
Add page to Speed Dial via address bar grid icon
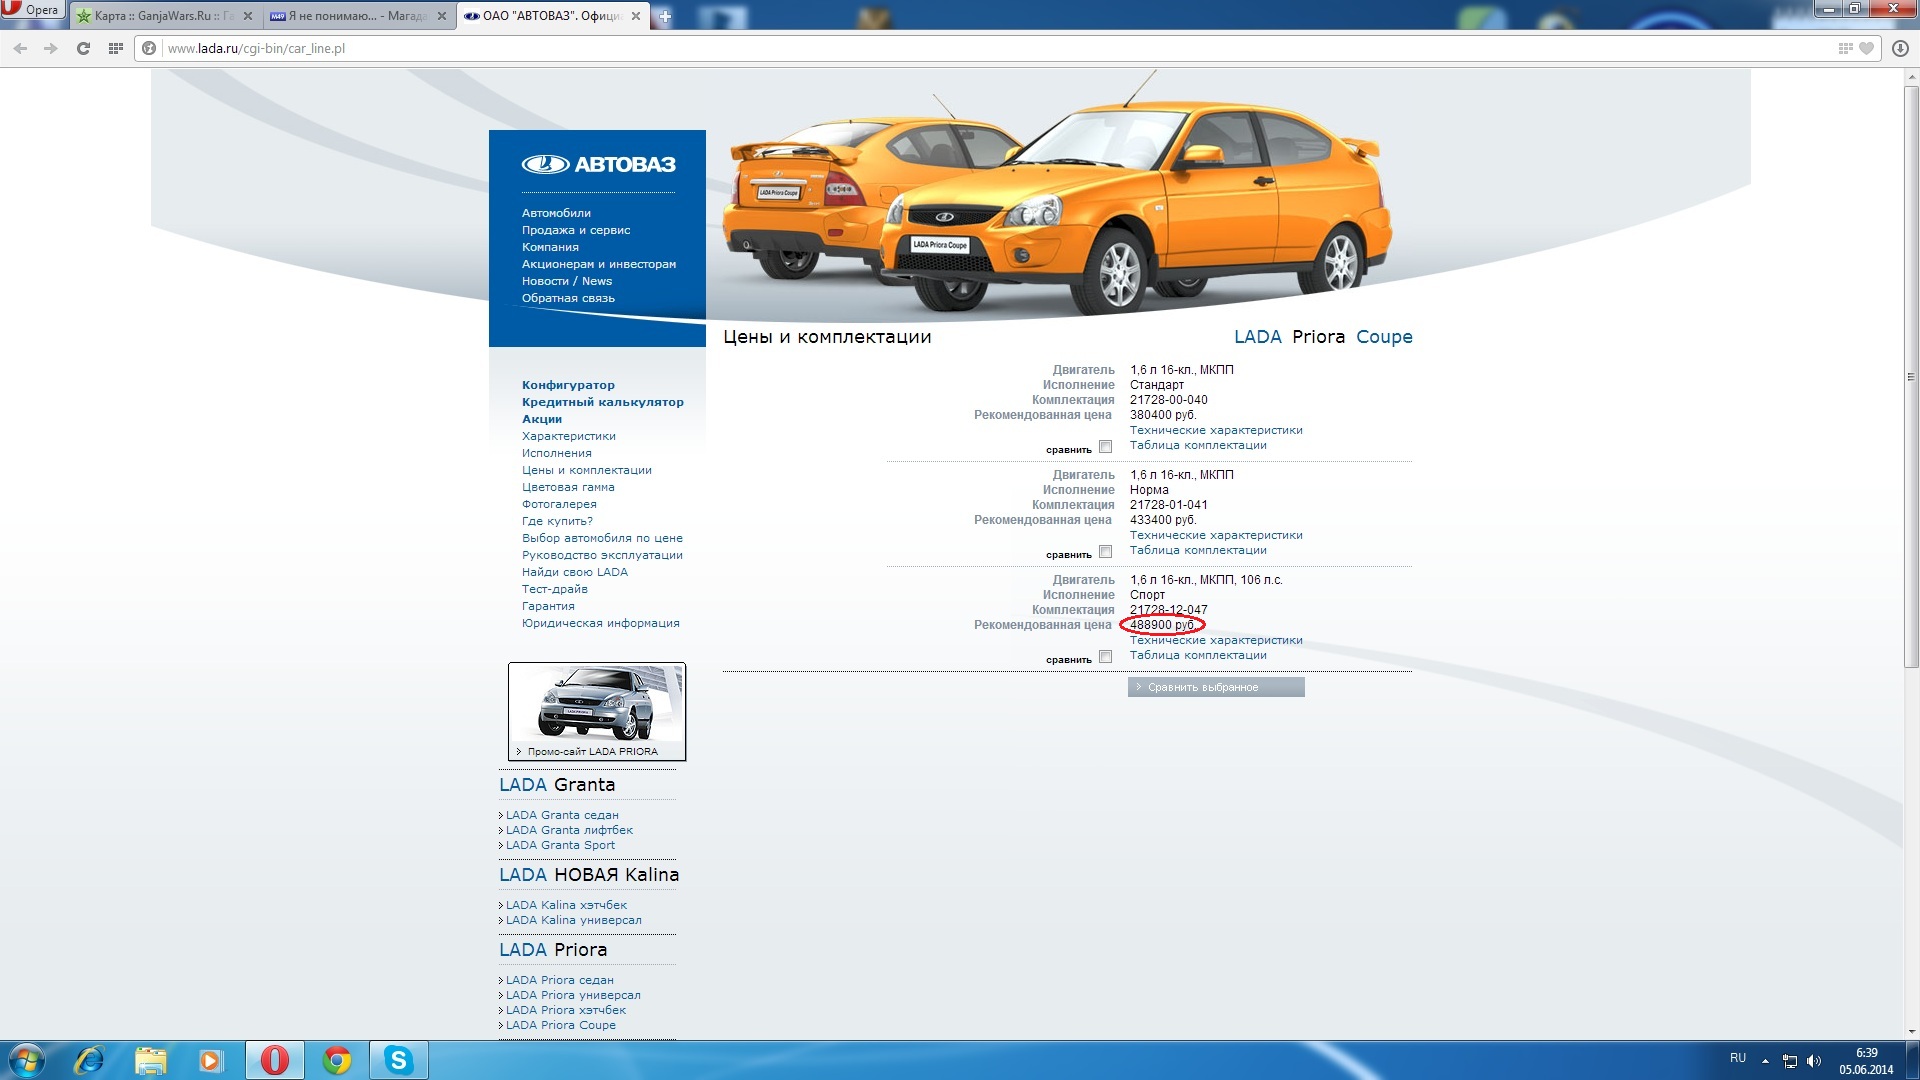1845,48
